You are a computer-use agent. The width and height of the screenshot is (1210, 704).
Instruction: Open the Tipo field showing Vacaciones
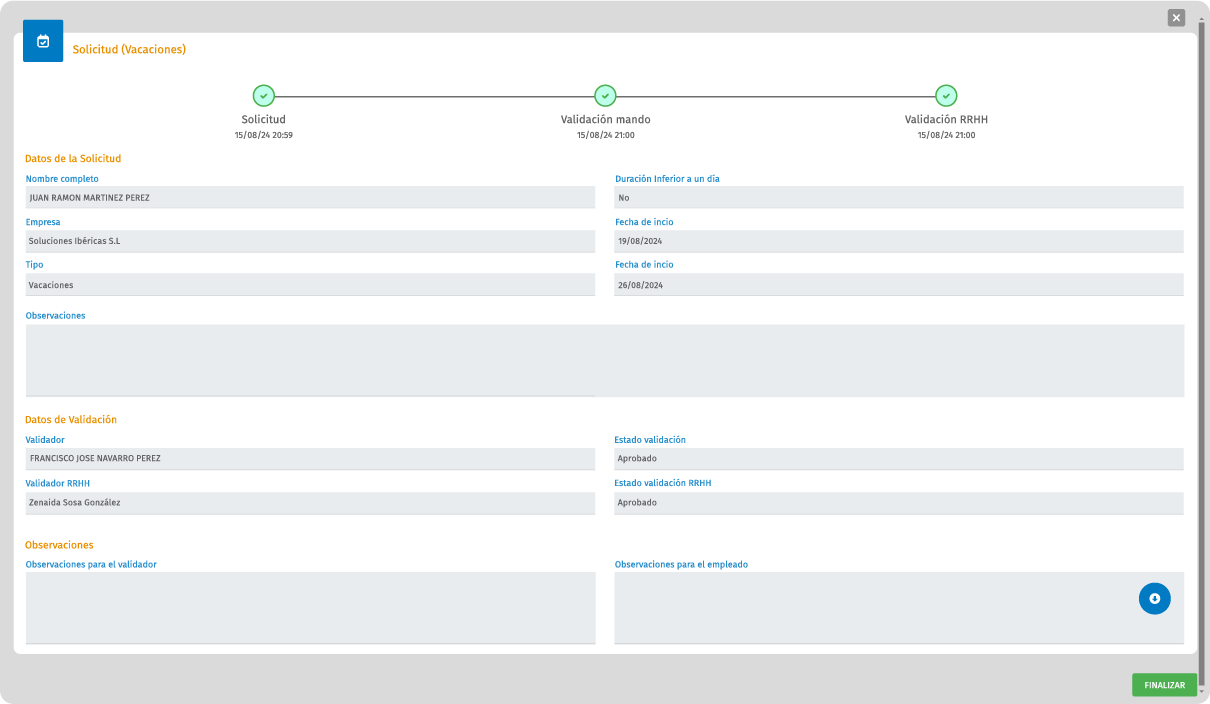pyautogui.click(x=310, y=285)
